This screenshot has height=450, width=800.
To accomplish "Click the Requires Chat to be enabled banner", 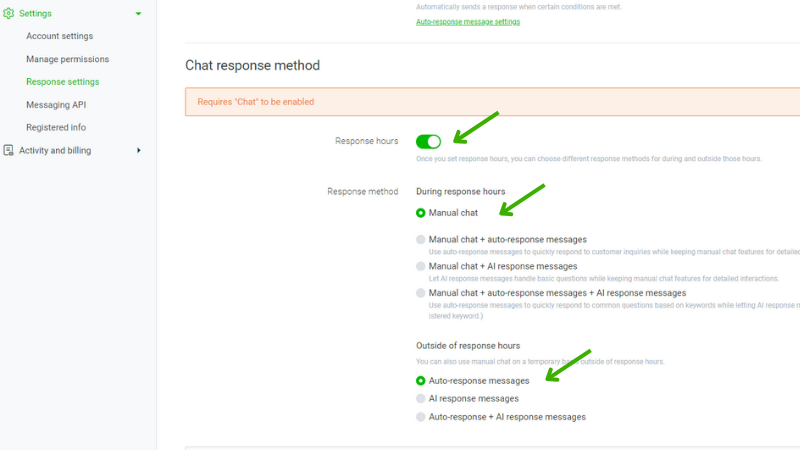I will (x=492, y=102).
